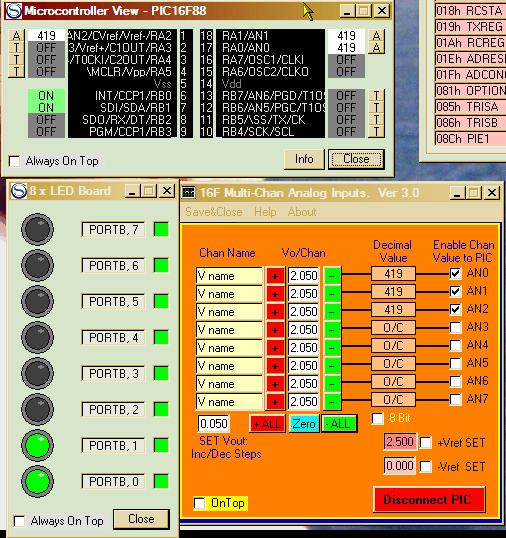
Task: Click the dark LED for PORTB, 7
Action: tap(37, 229)
